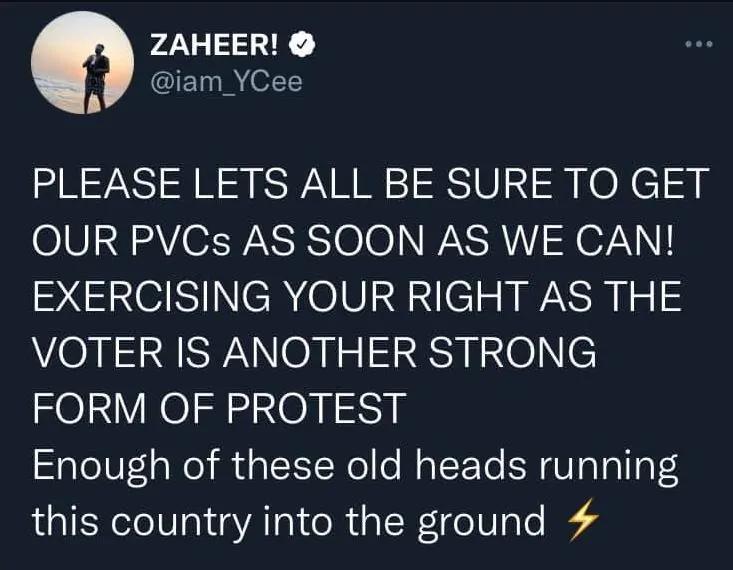Open ZAHEER!'s profile picture
The width and height of the screenshot is (733, 570).
[83, 65]
